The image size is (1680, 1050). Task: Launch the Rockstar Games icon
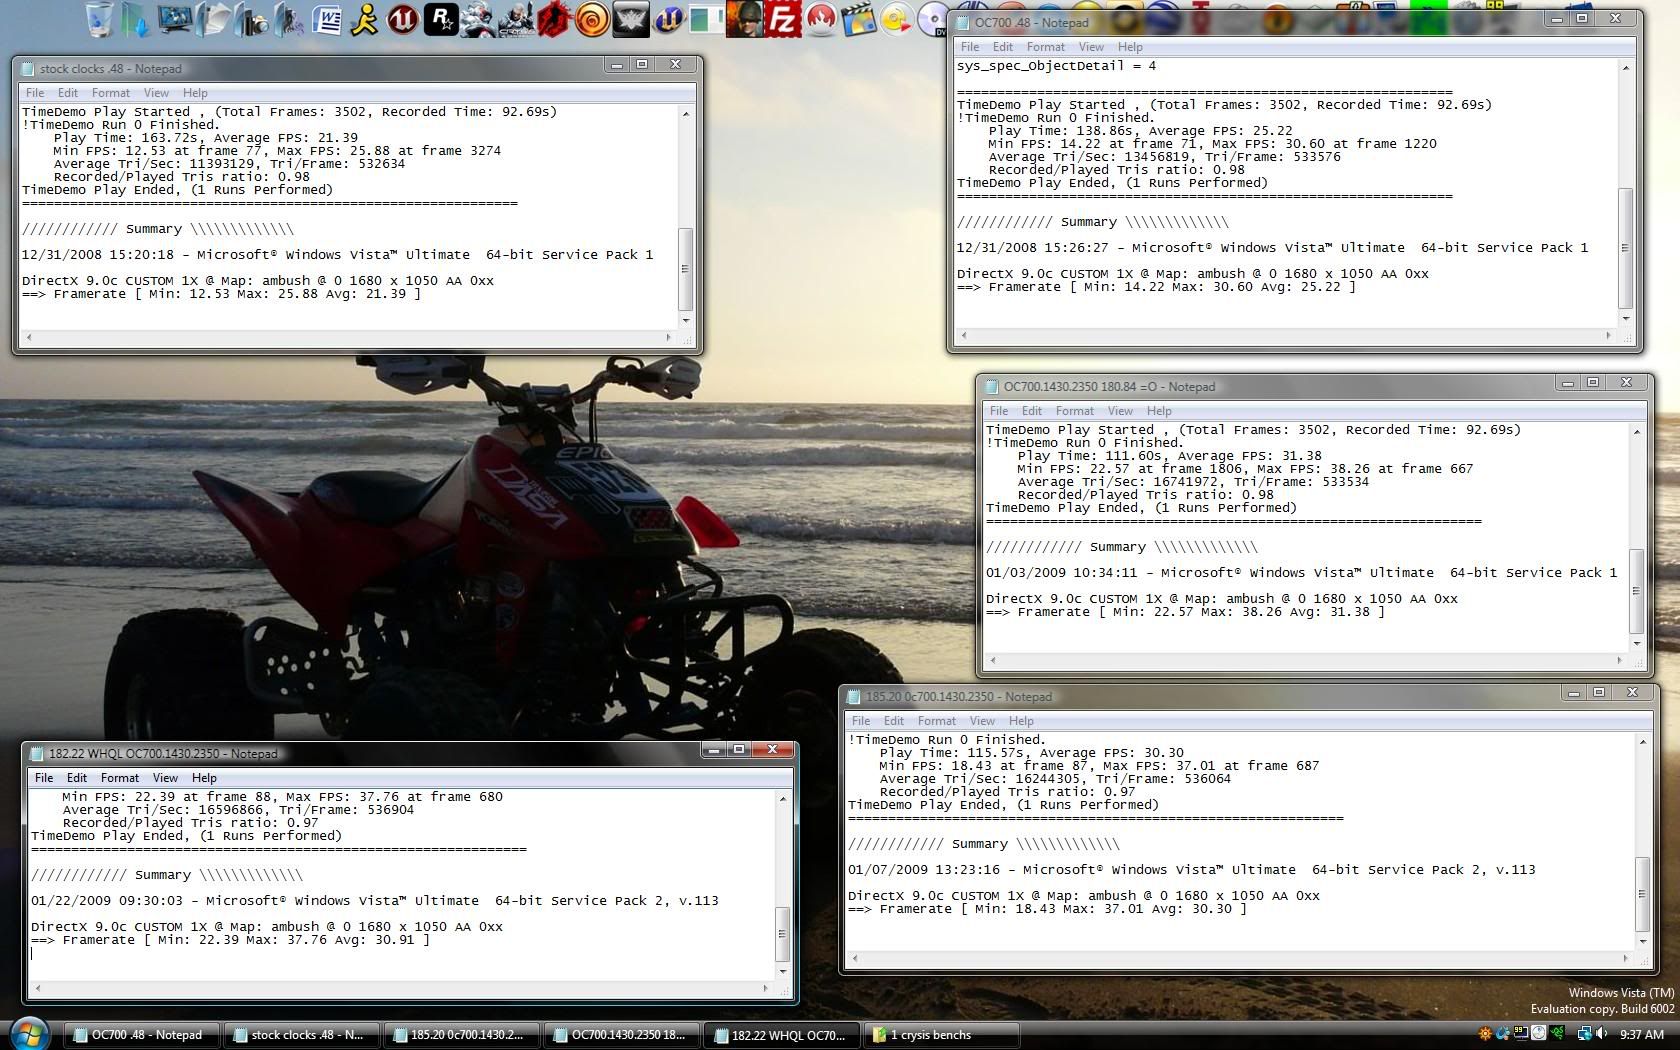coord(440,20)
